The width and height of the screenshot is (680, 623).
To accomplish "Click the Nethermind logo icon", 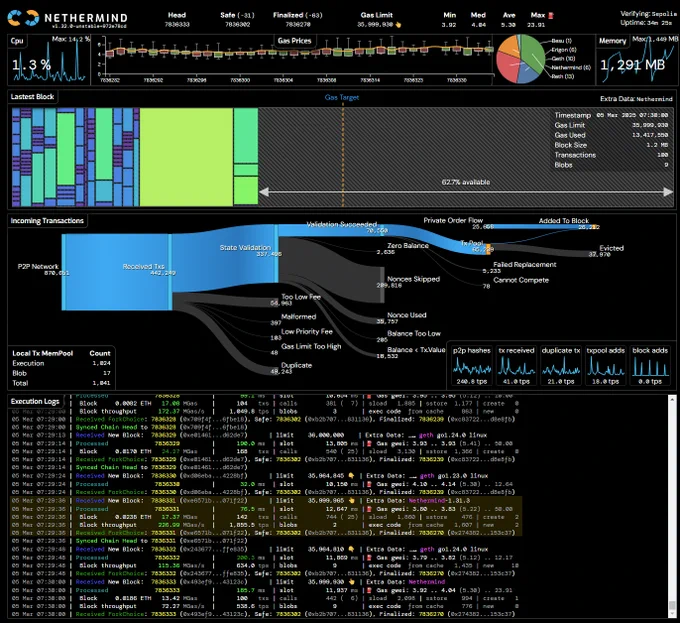I will point(23,18).
